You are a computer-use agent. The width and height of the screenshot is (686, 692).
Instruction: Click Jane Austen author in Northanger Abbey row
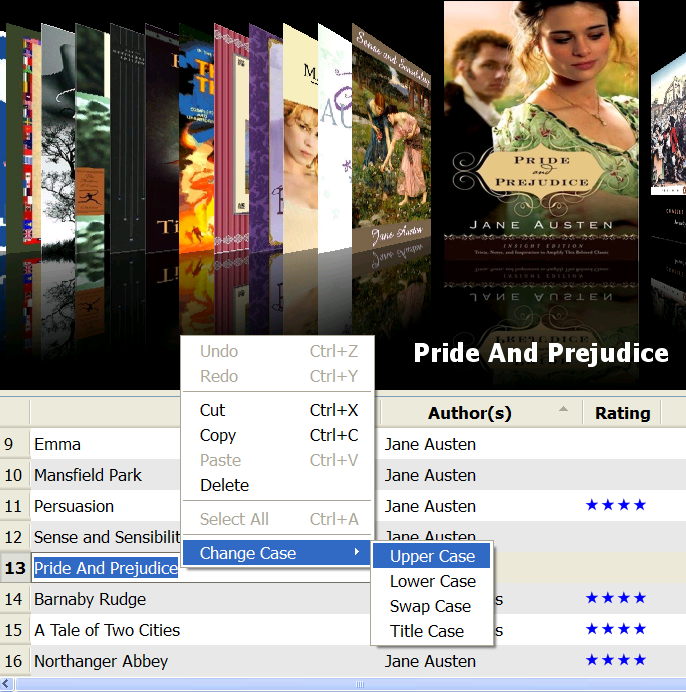point(430,662)
